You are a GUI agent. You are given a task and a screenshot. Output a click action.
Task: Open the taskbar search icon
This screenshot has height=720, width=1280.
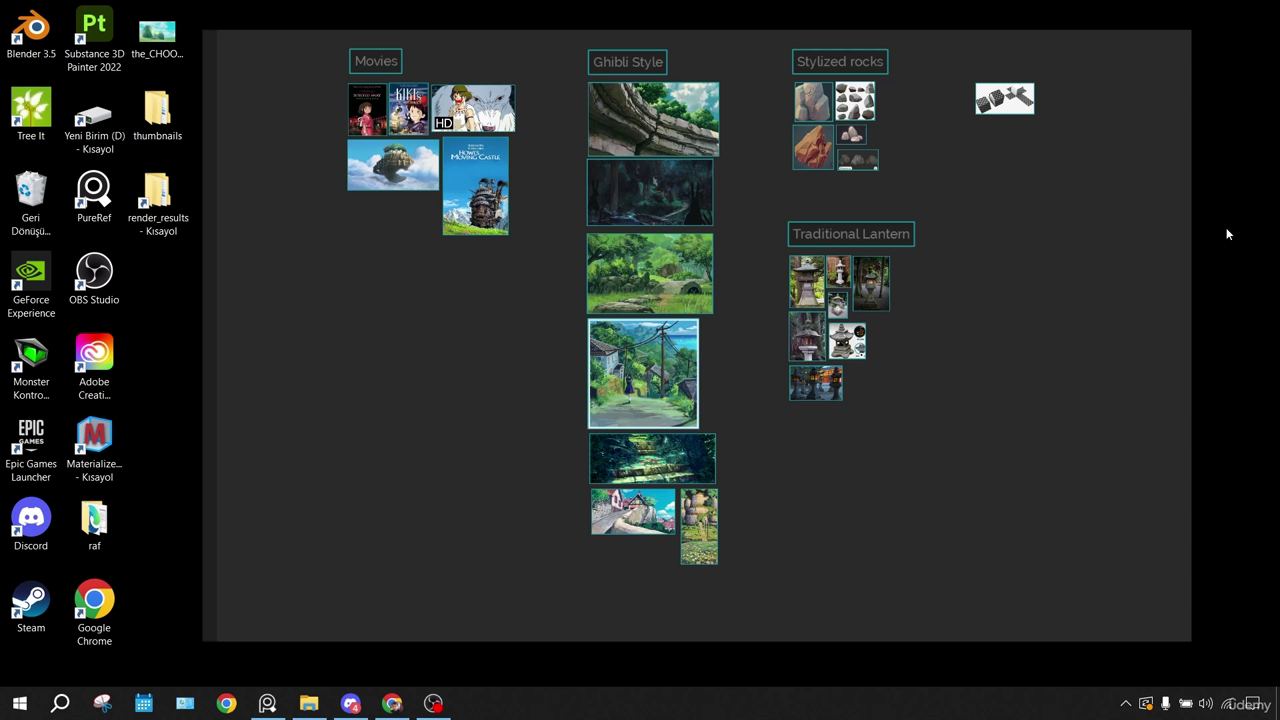click(x=60, y=703)
